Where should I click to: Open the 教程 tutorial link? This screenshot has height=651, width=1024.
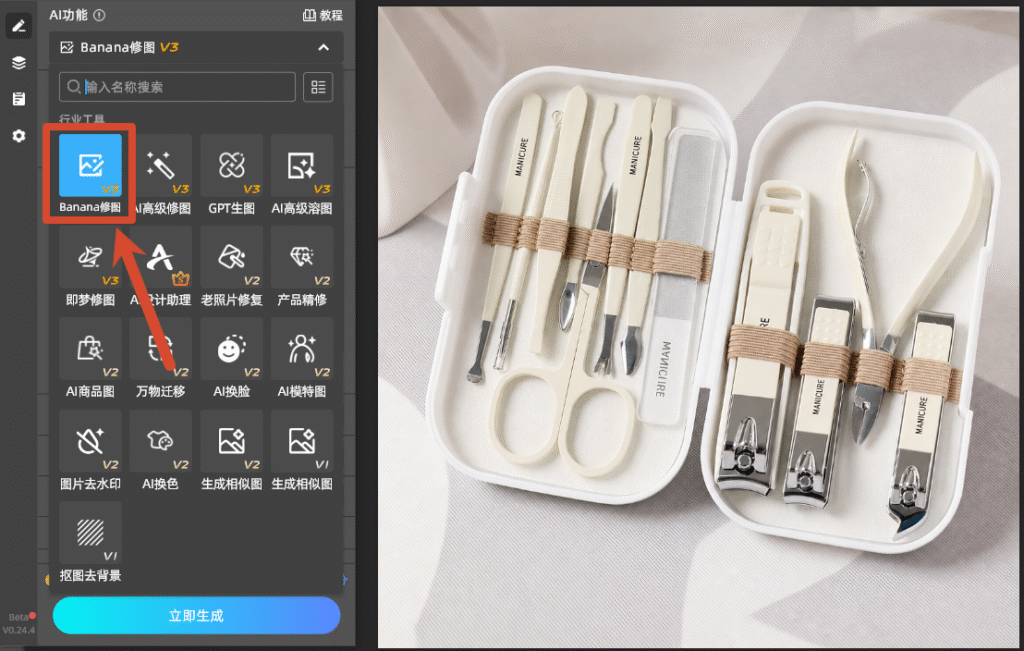pyautogui.click(x=323, y=15)
